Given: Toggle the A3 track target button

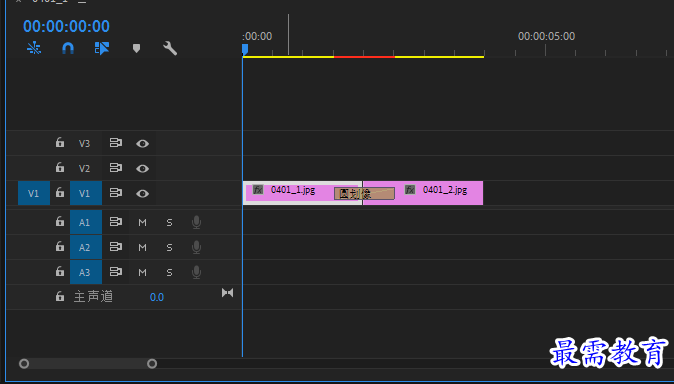Looking at the screenshot, I should 86,272.
